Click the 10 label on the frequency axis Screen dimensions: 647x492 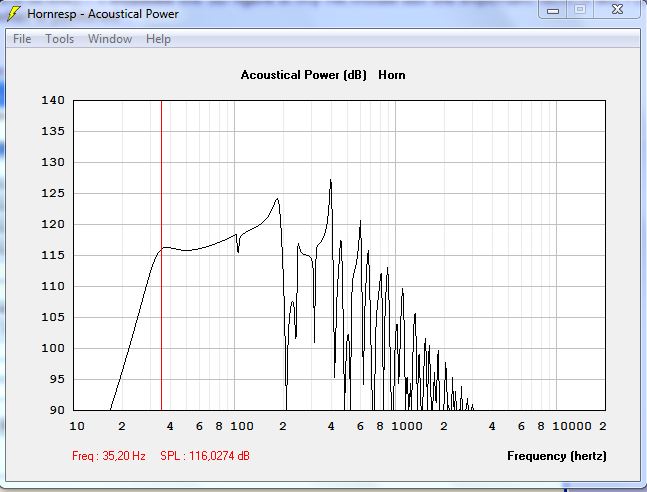tap(77, 426)
